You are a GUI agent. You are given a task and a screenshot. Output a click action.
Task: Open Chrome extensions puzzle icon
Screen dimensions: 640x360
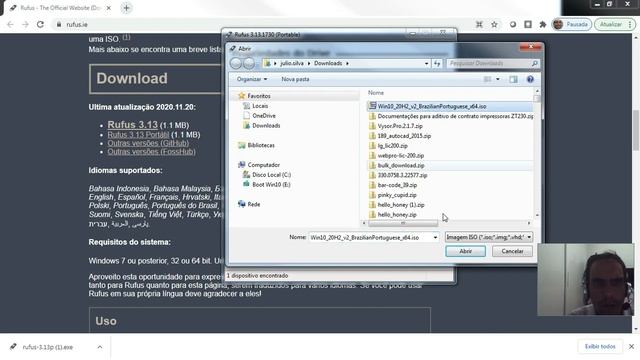[542, 24]
